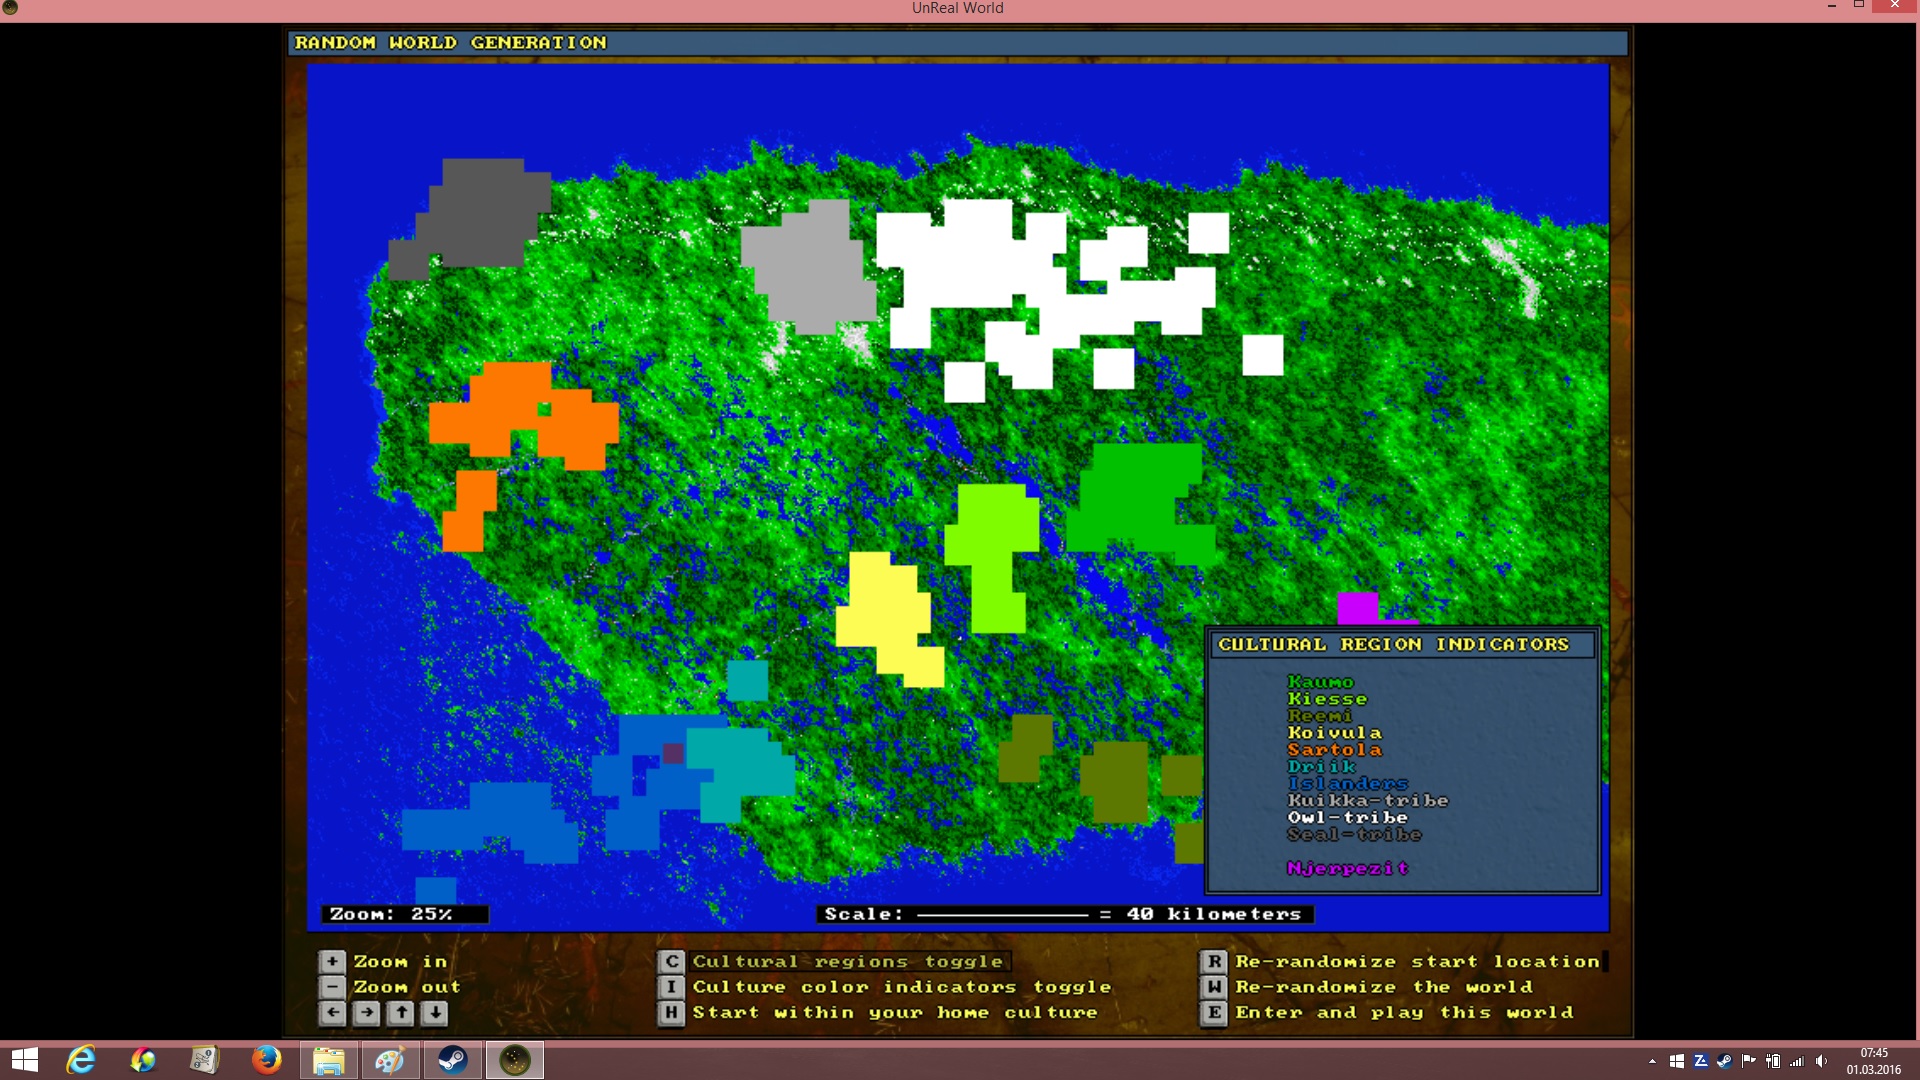Click the magenta Njerpezit region on the map
Image resolution: width=1920 pixels, height=1080 pixels.
tap(1358, 607)
